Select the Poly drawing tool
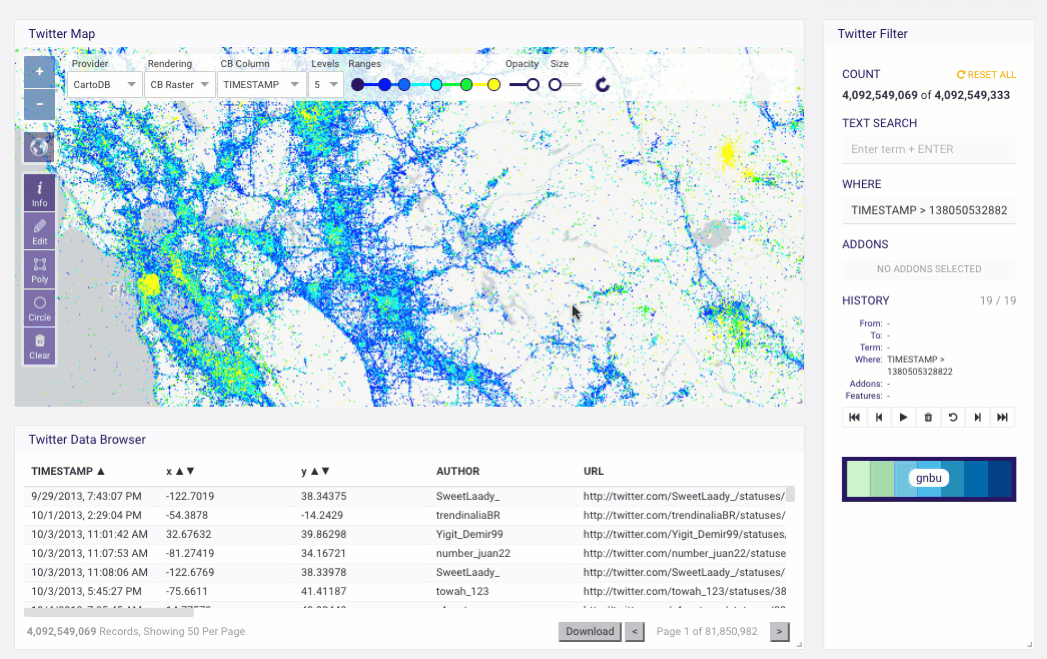1047x659 pixels. (39, 270)
